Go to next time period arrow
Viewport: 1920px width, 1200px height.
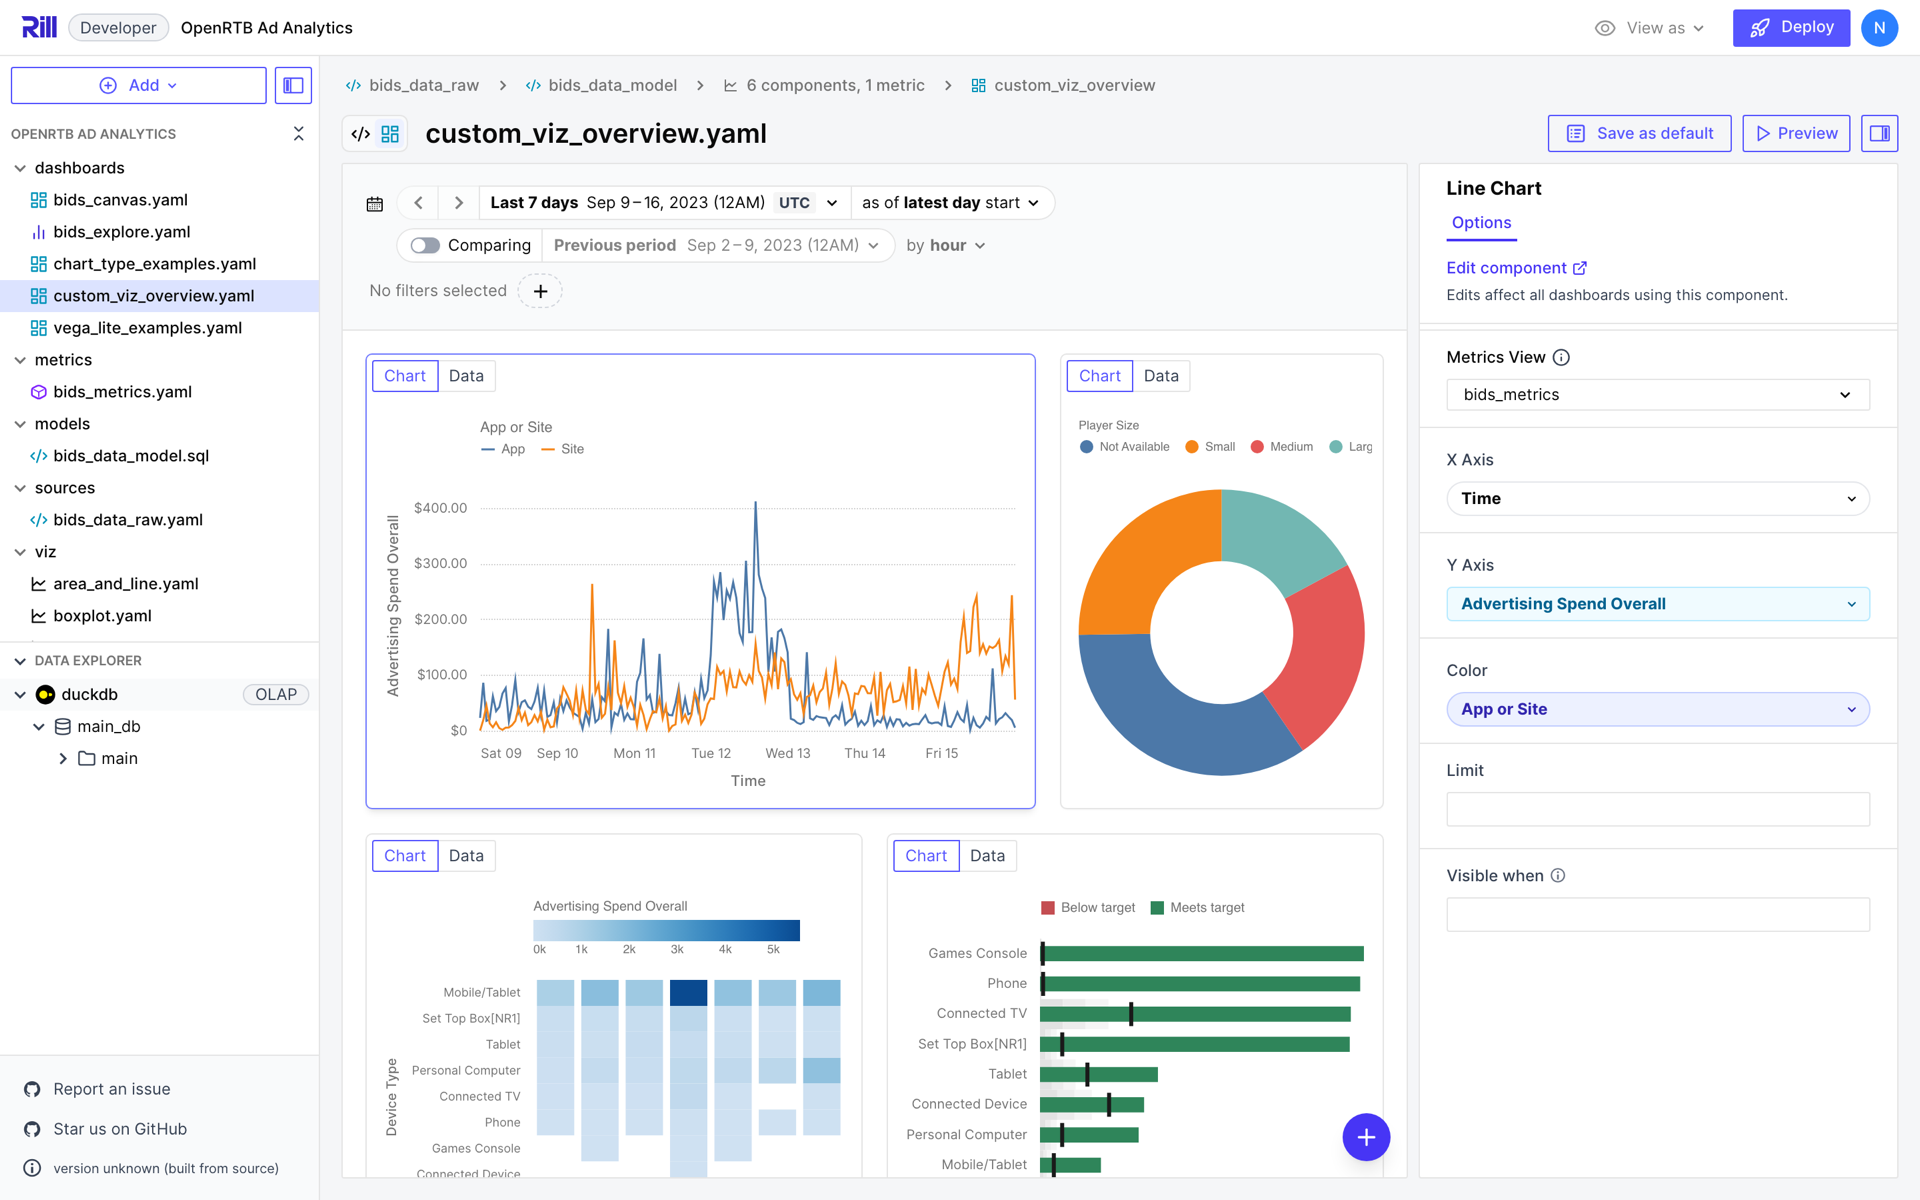click(x=459, y=203)
